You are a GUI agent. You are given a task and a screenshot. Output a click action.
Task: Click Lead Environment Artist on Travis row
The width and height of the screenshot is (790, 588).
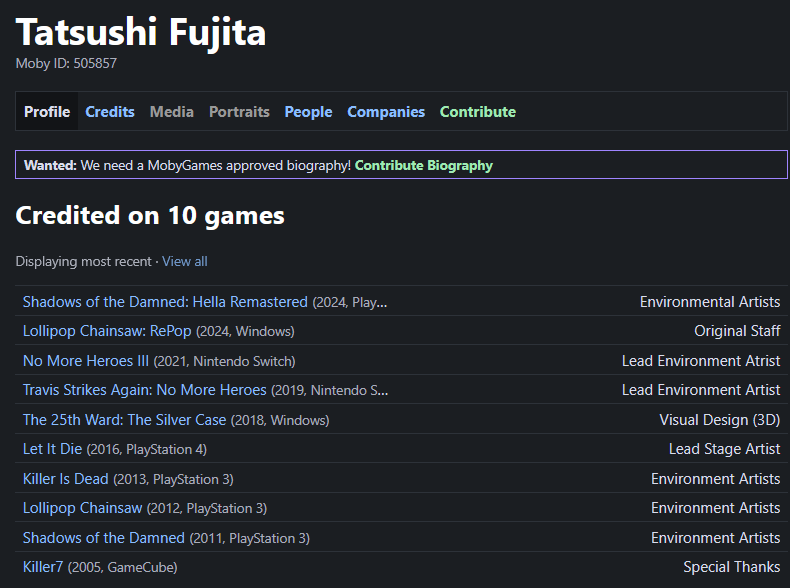click(701, 389)
